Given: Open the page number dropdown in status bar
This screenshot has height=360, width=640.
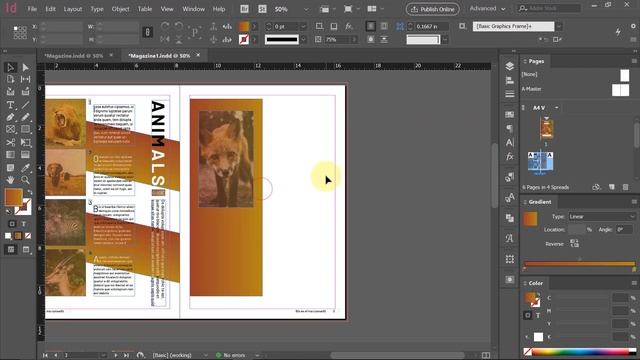Looking at the screenshot, I should [x=103, y=355].
